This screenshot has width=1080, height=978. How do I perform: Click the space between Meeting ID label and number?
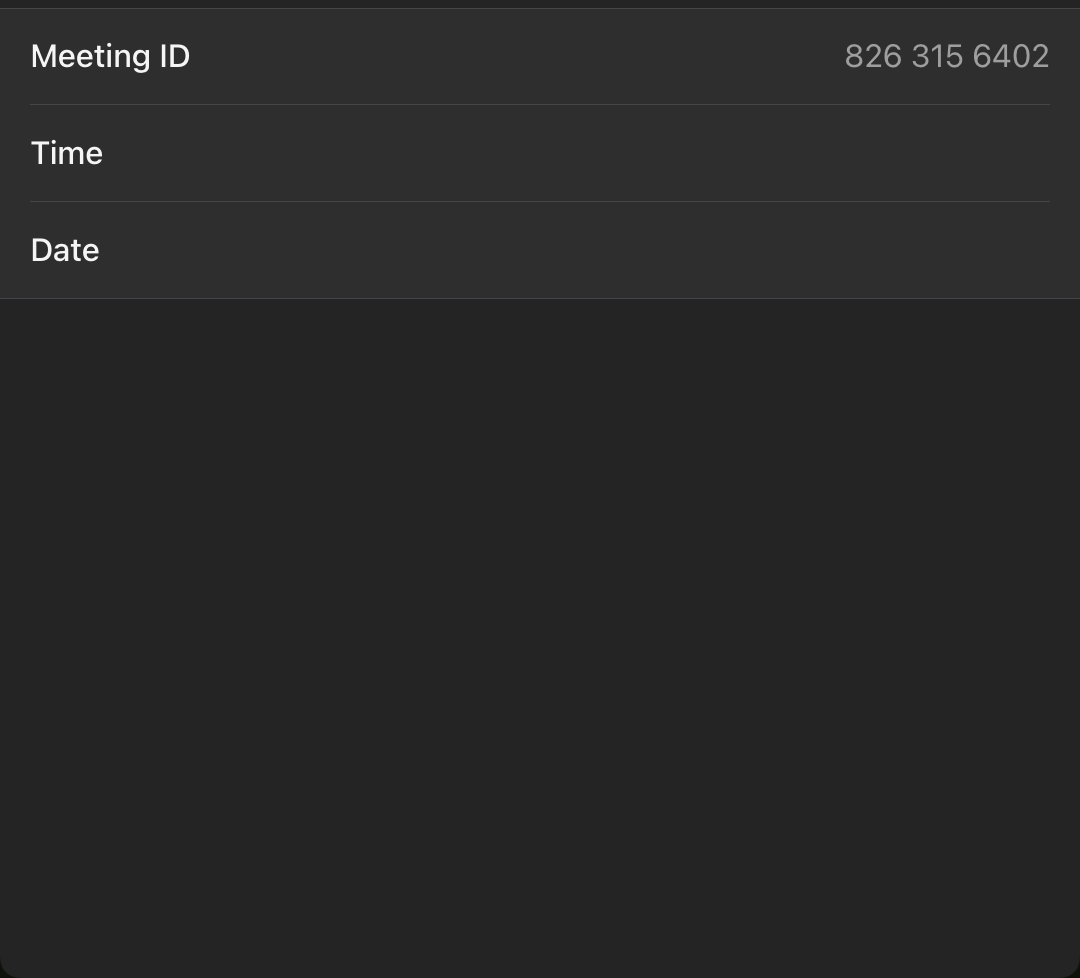click(517, 56)
